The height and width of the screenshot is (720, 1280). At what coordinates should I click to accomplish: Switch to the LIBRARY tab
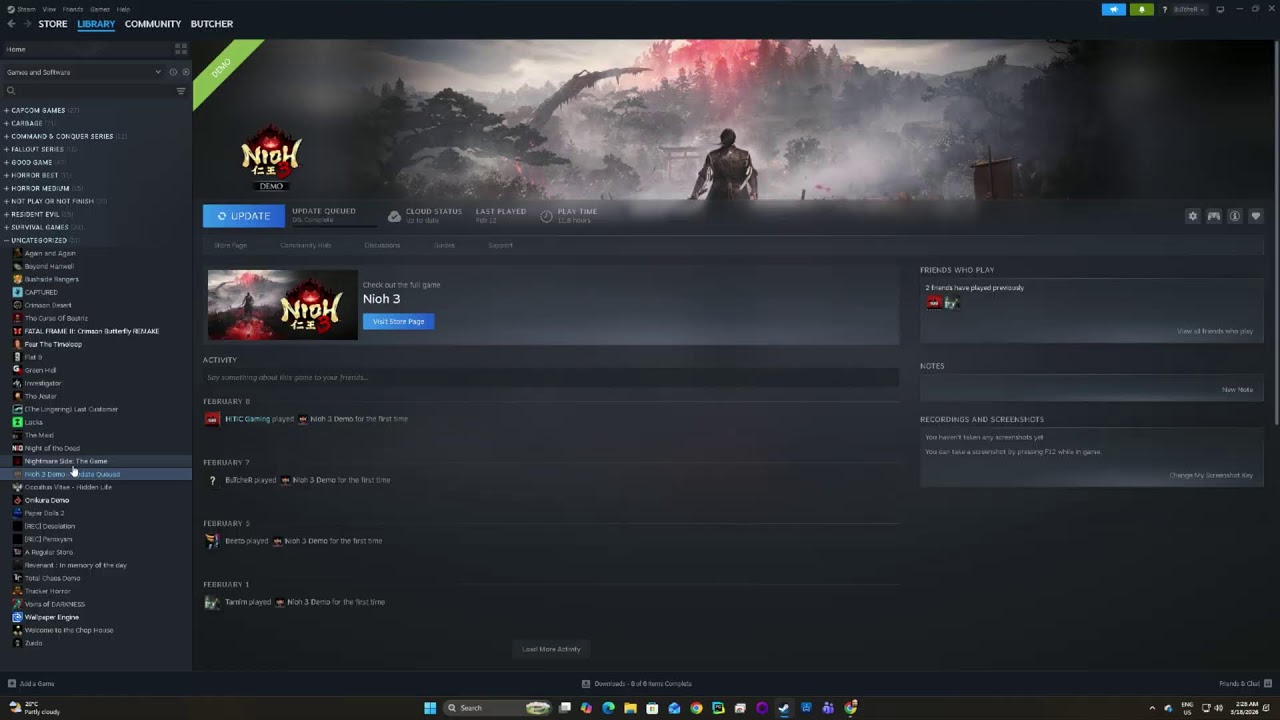coord(96,24)
